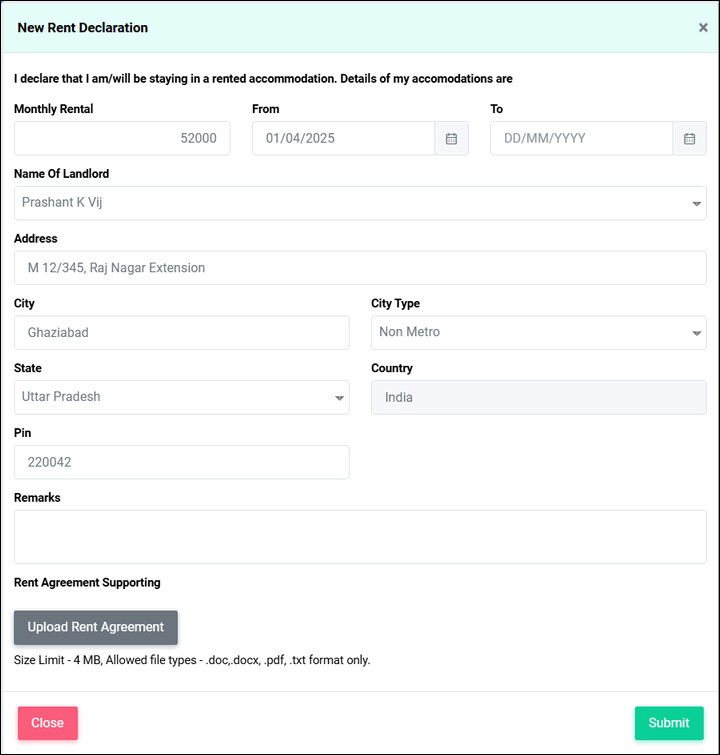The width and height of the screenshot is (720, 755).
Task: Click the Name Of Landlord label
Action: pos(62,174)
